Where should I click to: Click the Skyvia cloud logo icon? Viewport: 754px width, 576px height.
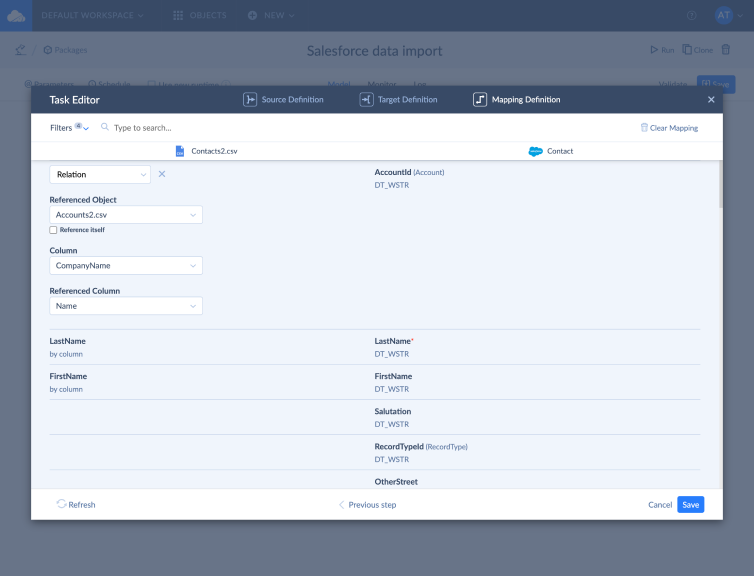click(16, 15)
